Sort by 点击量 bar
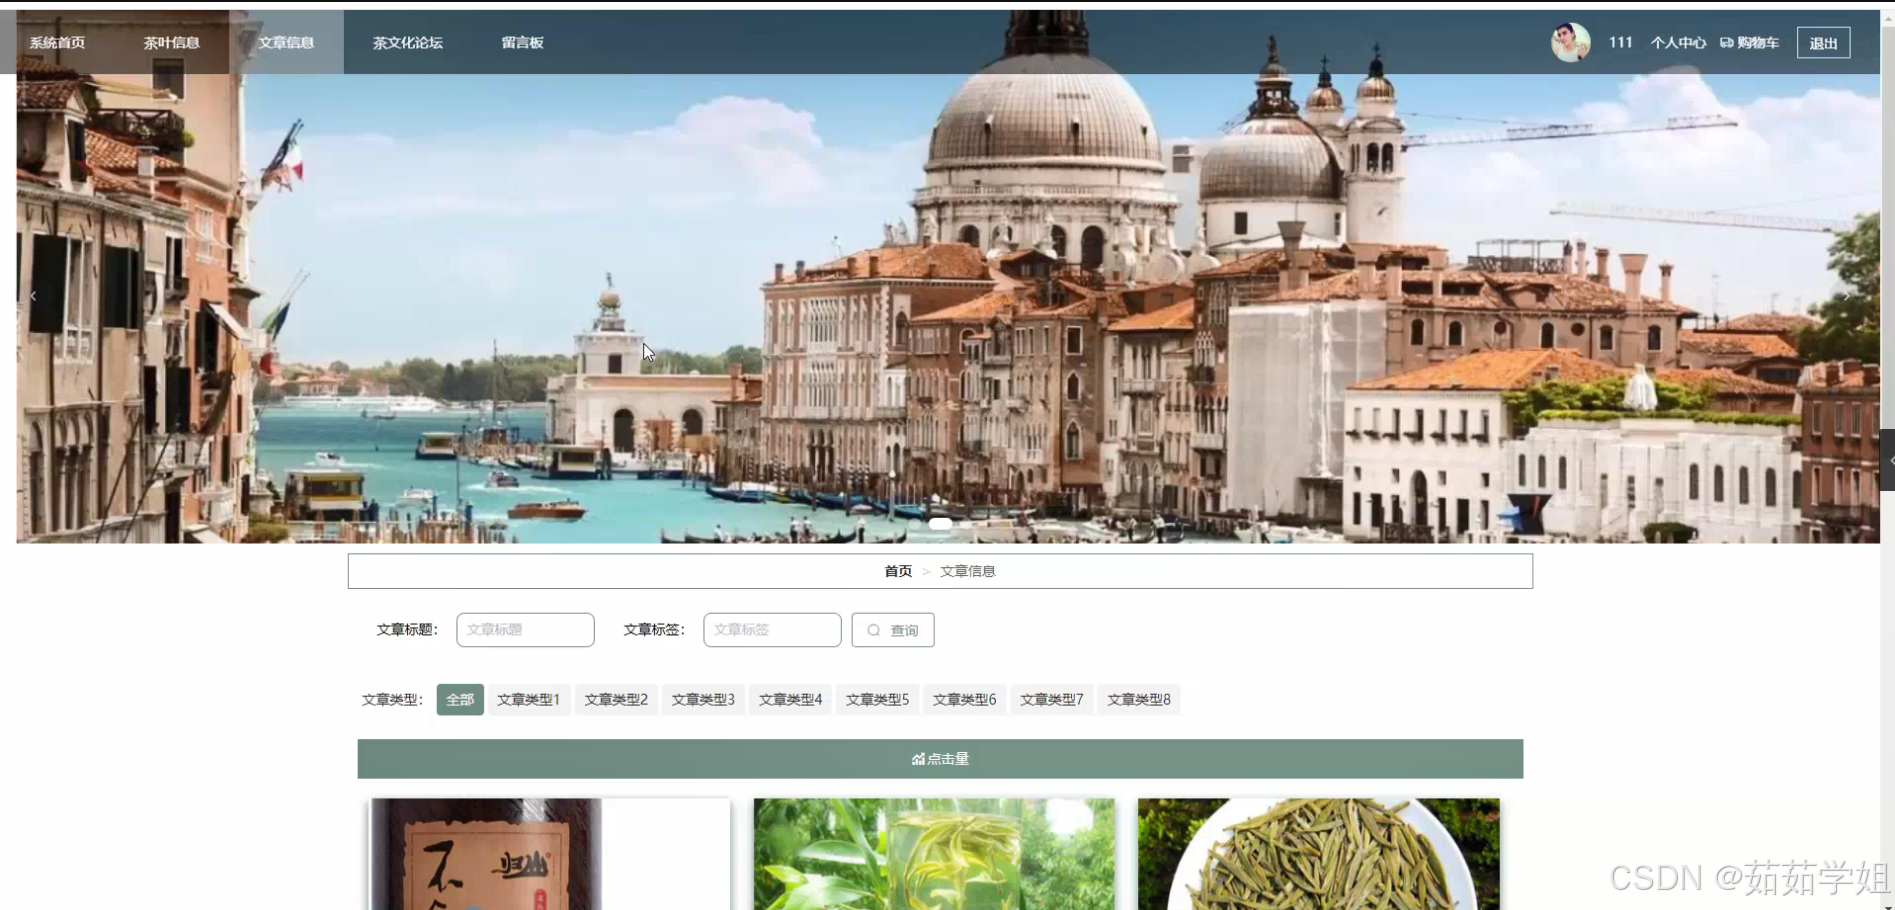The height and width of the screenshot is (910, 1895). pyautogui.click(x=940, y=759)
